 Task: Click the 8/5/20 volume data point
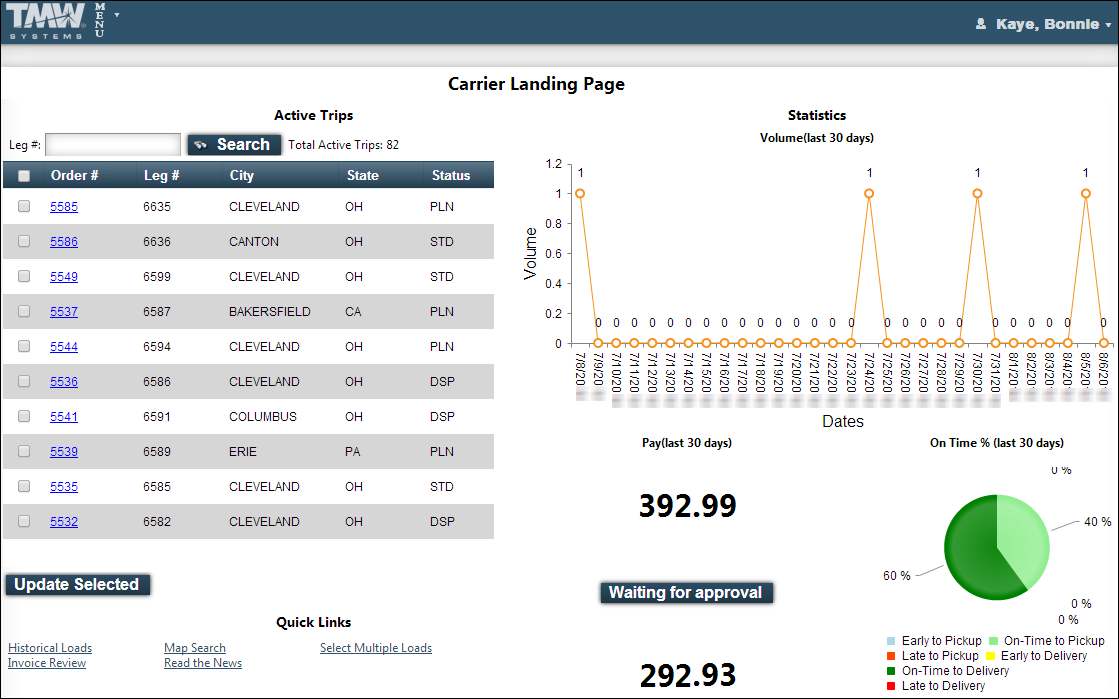click(x=1085, y=193)
